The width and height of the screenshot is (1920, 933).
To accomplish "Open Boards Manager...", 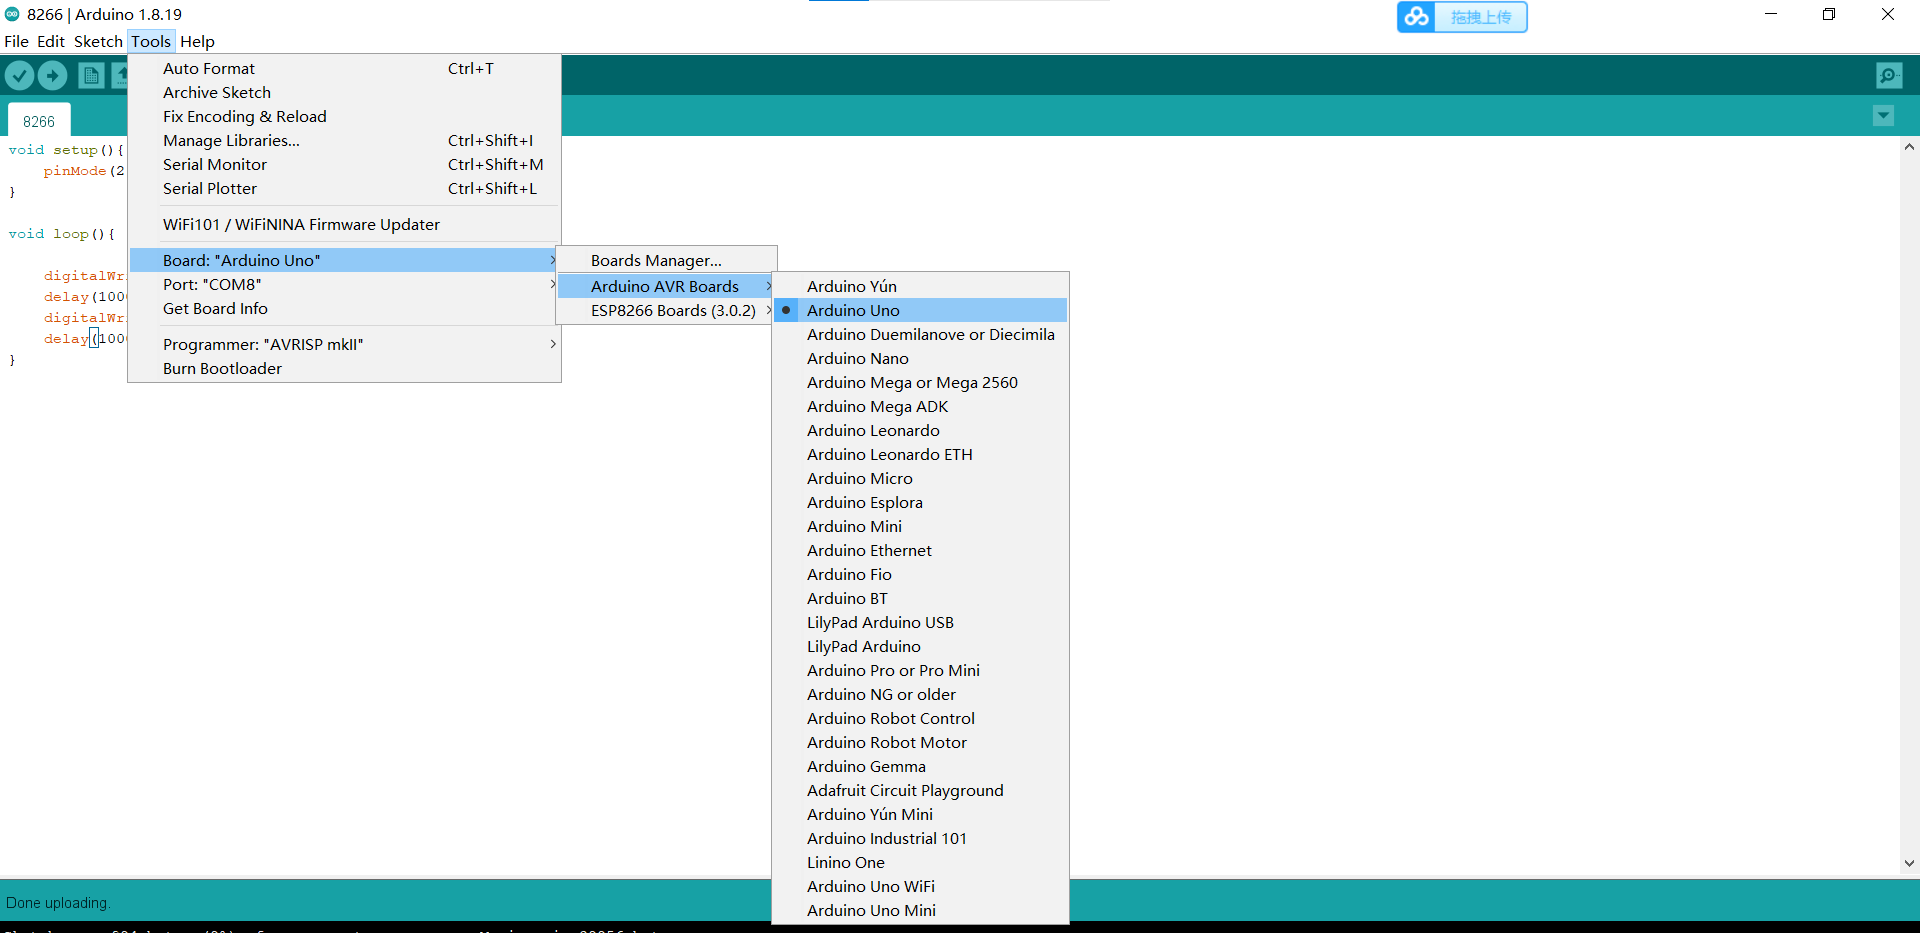I will [666, 260].
